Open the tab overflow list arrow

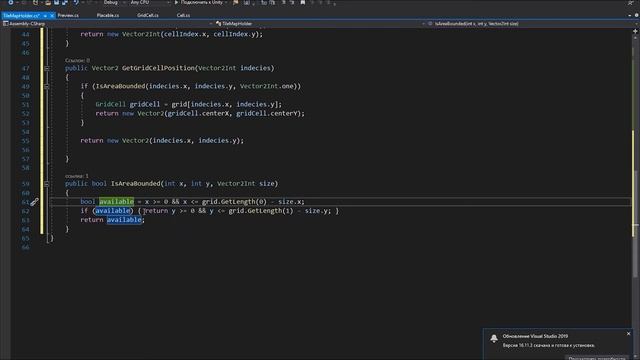pyautogui.click(x=629, y=16)
